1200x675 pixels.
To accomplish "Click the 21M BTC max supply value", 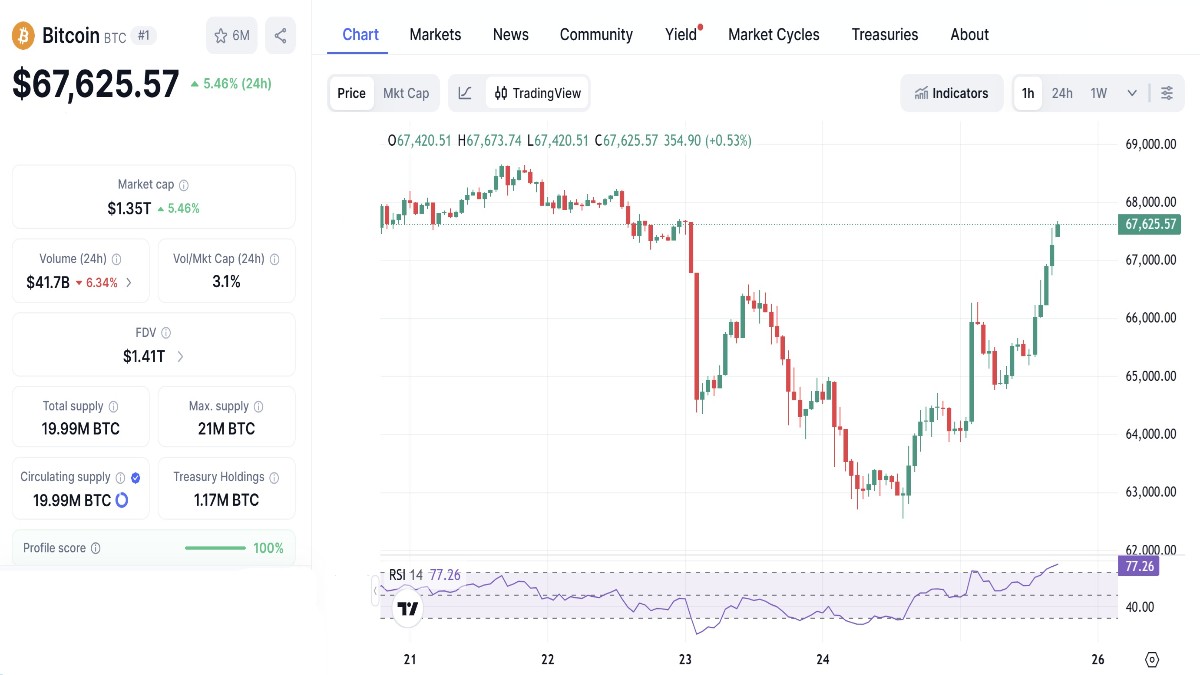I will (x=227, y=429).
